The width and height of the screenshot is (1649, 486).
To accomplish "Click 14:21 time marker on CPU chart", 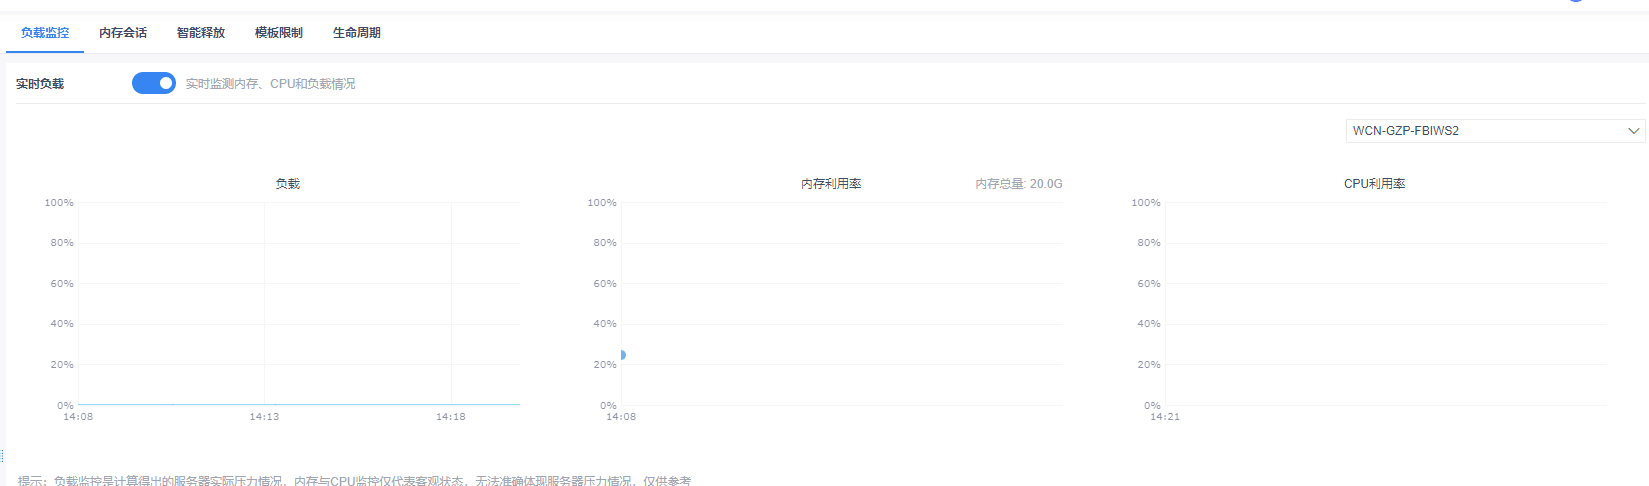I will 1165,417.
